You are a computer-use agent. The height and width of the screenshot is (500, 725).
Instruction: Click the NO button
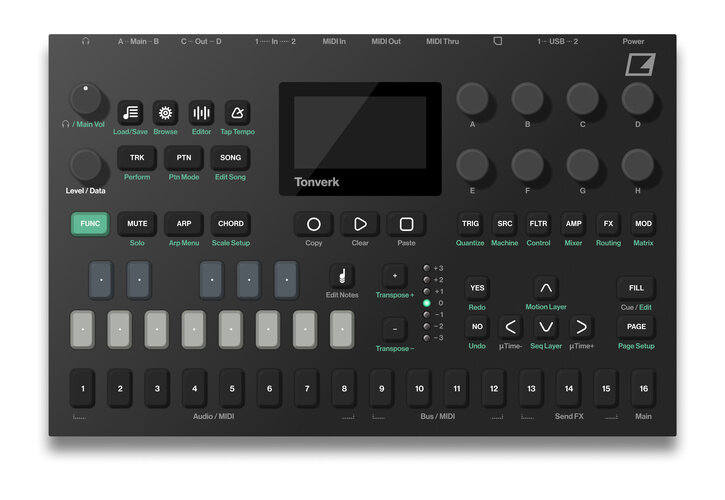click(477, 327)
